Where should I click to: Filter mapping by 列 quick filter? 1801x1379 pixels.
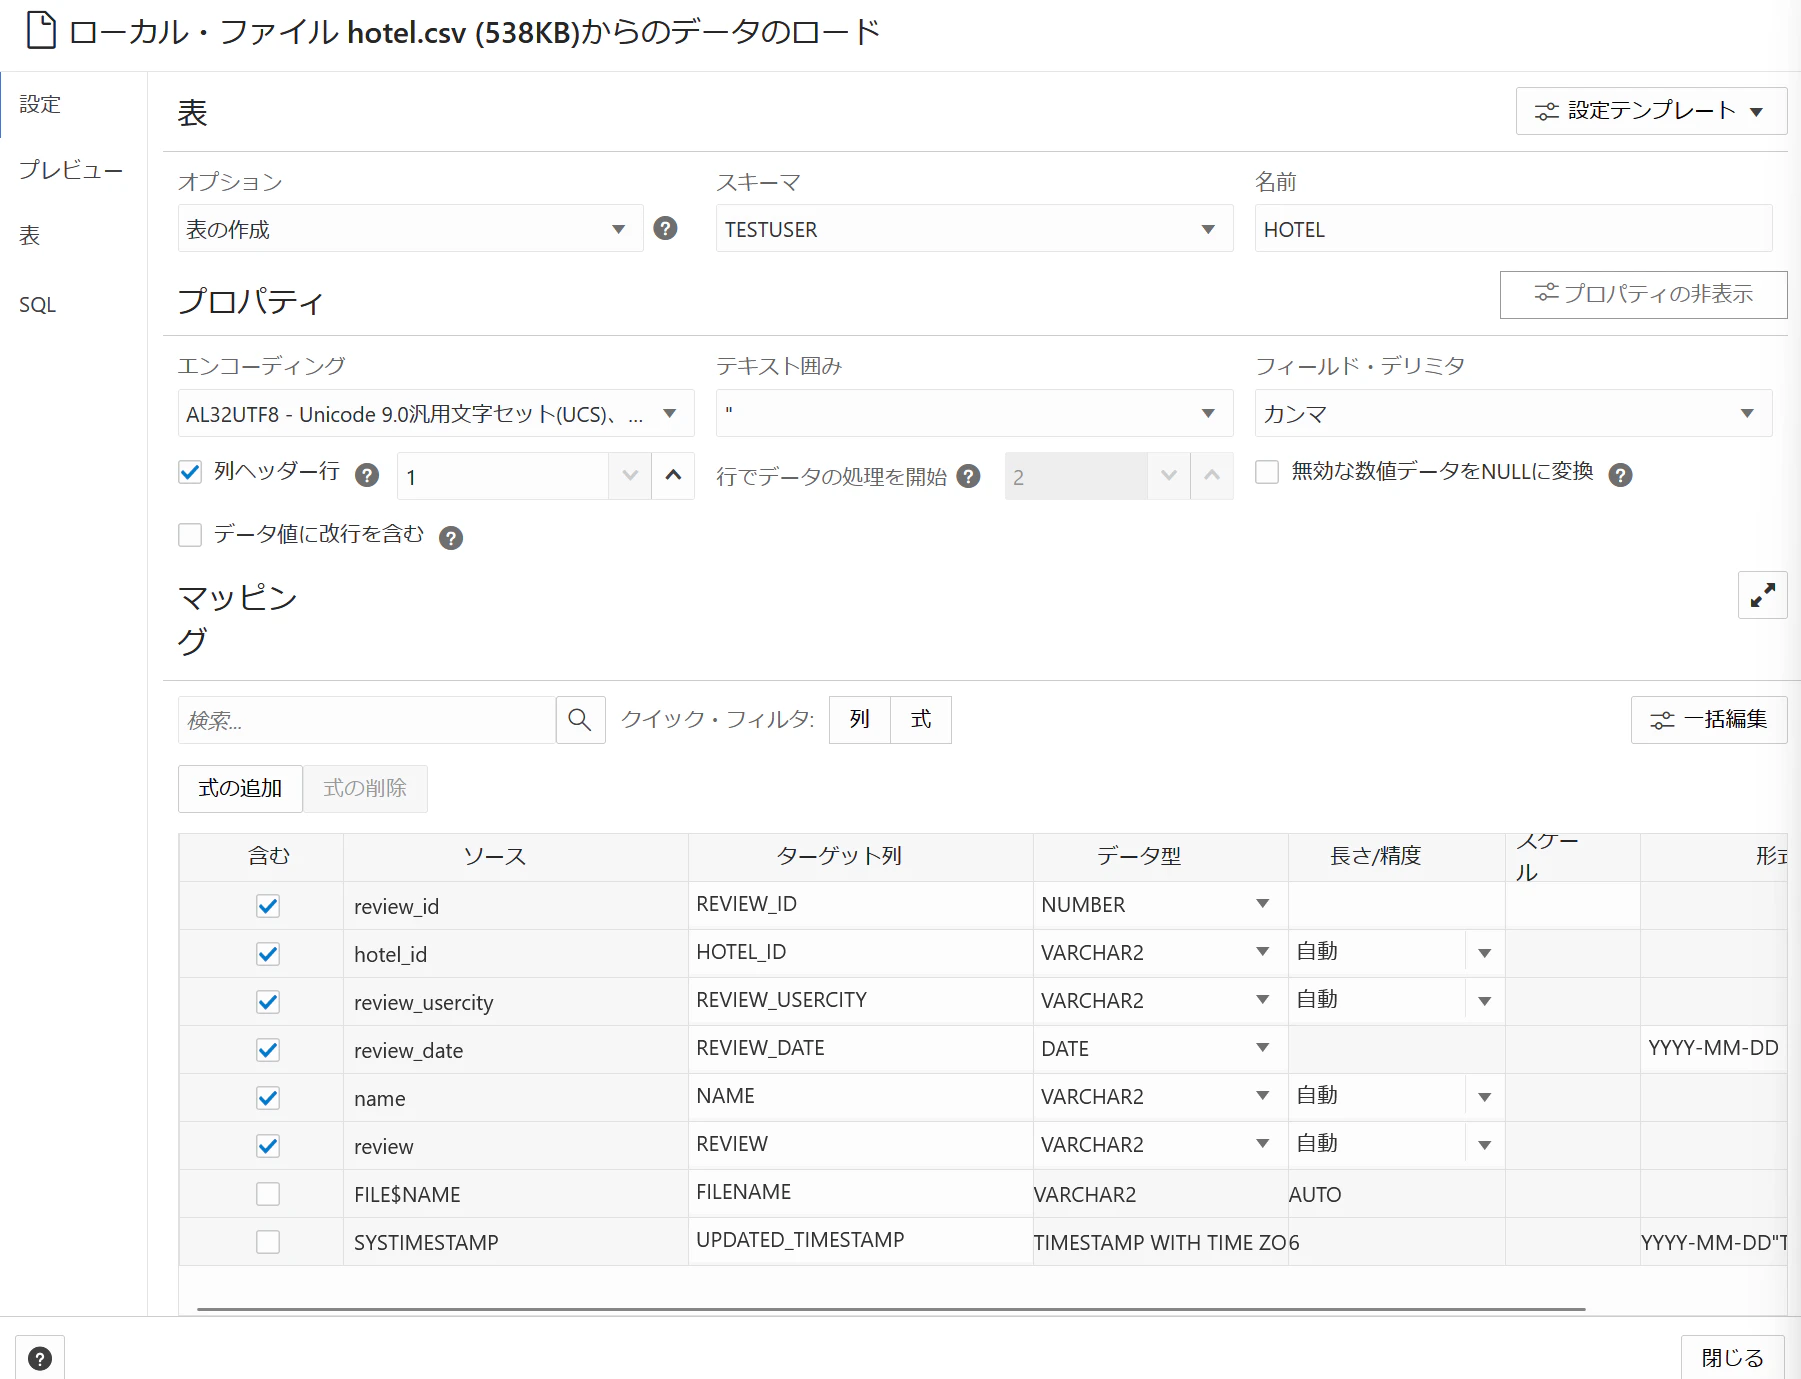coord(860,719)
